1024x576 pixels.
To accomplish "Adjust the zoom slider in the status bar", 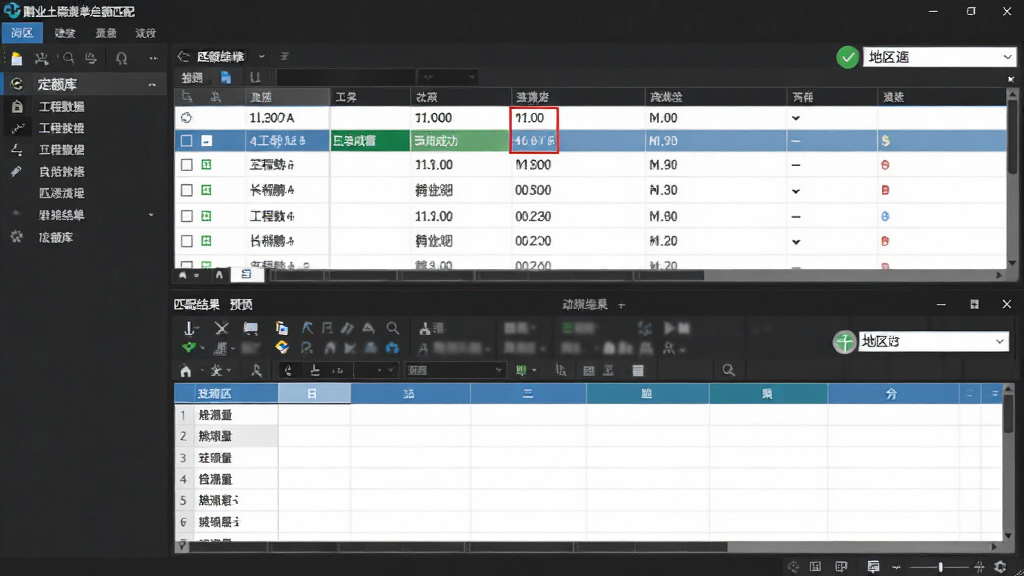I will point(940,567).
